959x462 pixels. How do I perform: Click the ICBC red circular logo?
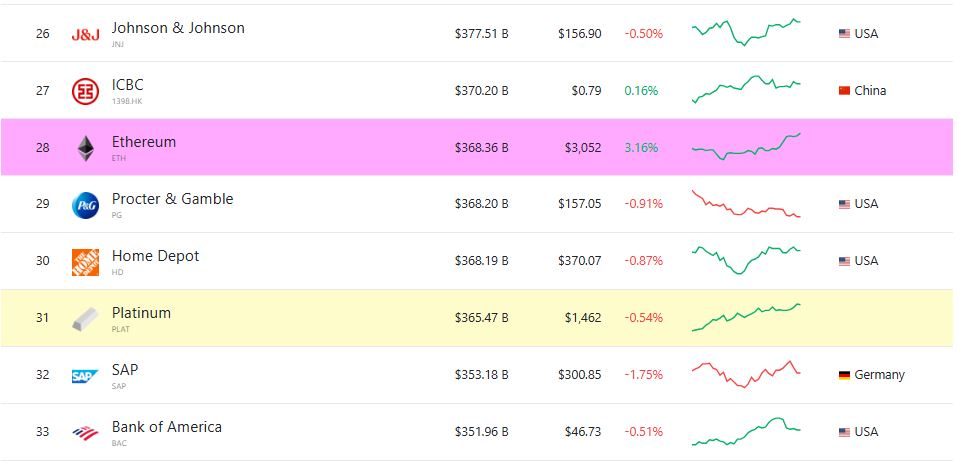[x=86, y=92]
